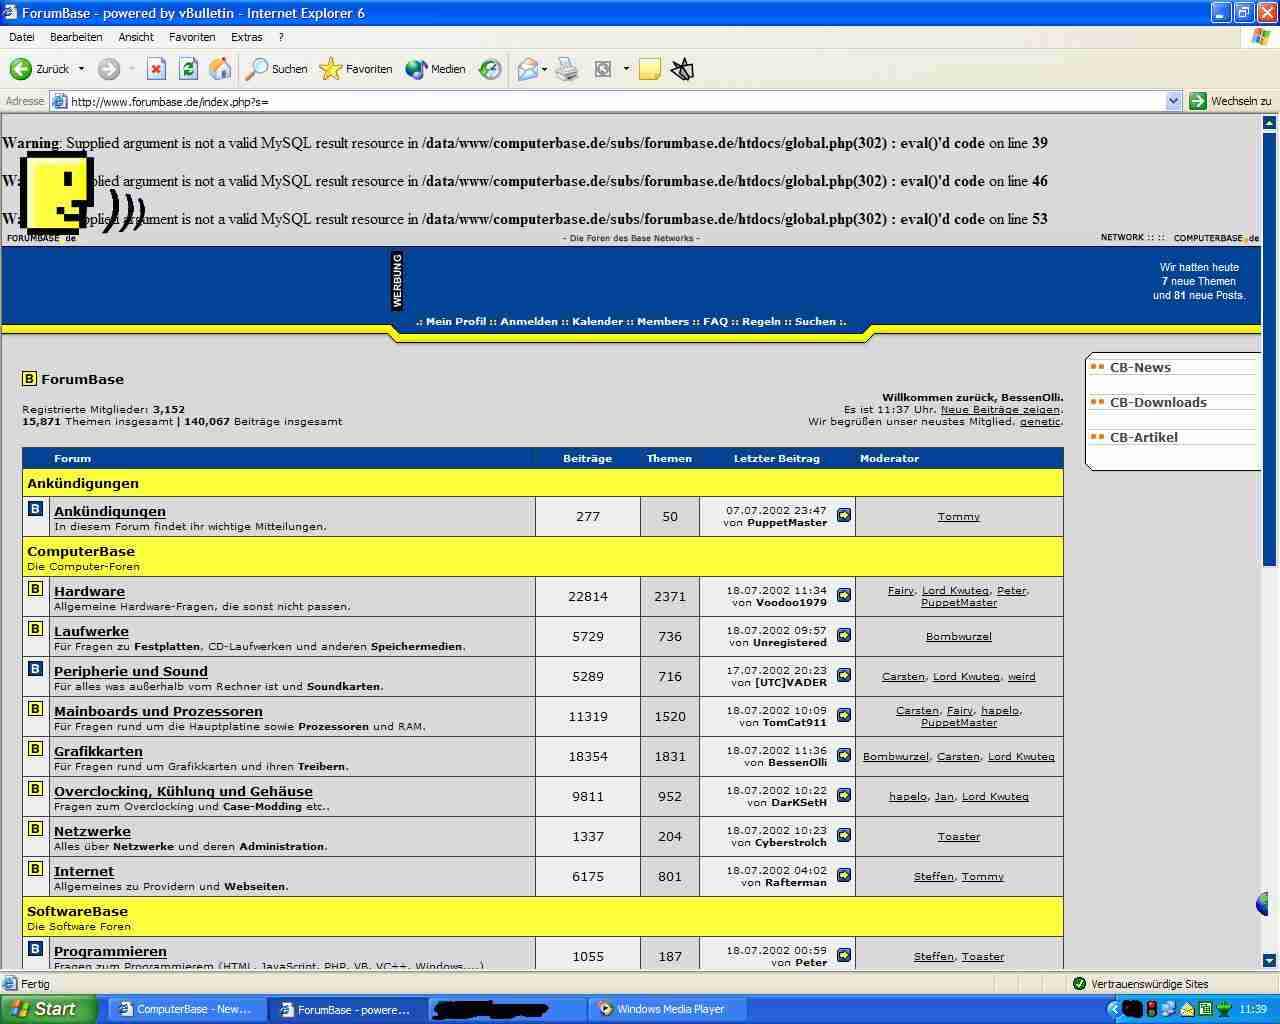The image size is (1280, 1024).
Task: Click the Wechseln zu go button
Action: (1230, 101)
